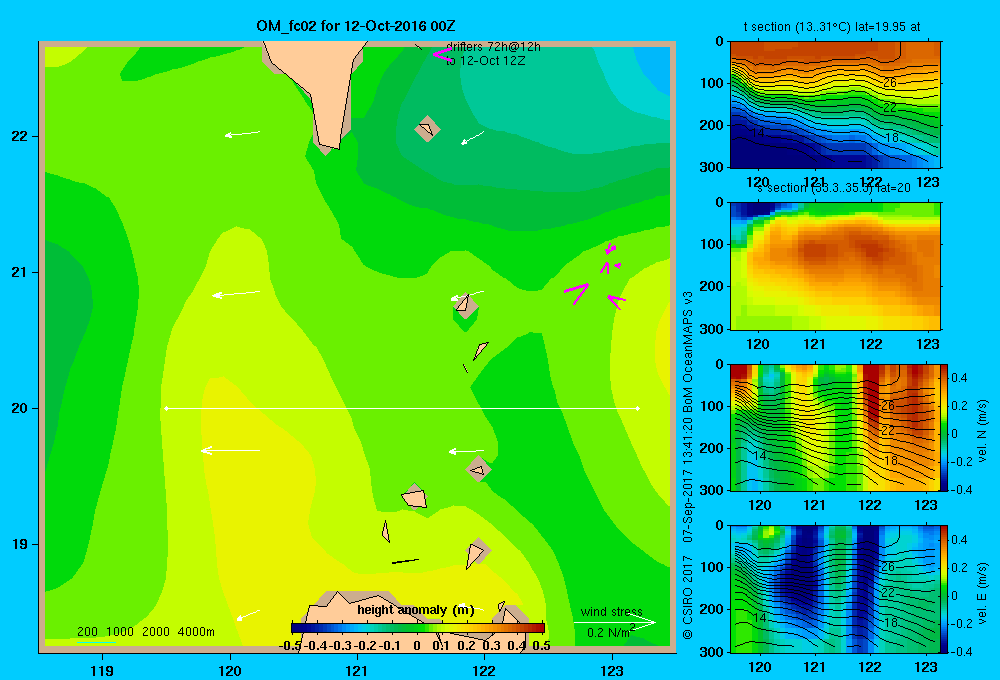Click the "drifters 72h@12h" legend text
This screenshot has height=680, width=1000.
point(493,47)
